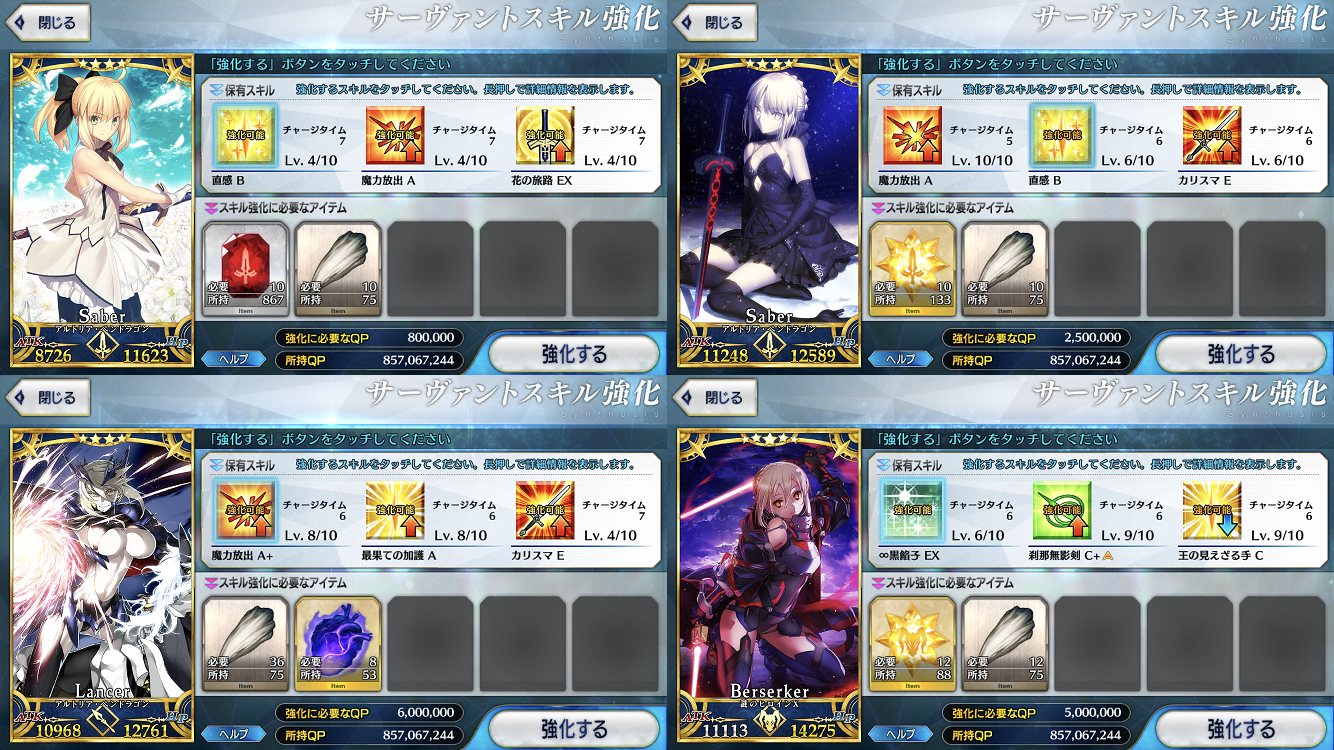Select Saber Alter's カリスマ E skill icon
1334x750 pixels.
coord(1212,136)
